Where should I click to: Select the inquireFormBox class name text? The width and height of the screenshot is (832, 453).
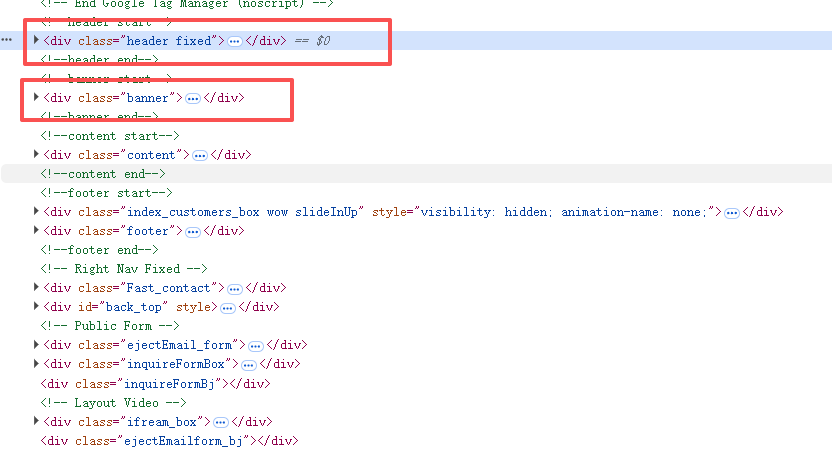[x=174, y=365]
